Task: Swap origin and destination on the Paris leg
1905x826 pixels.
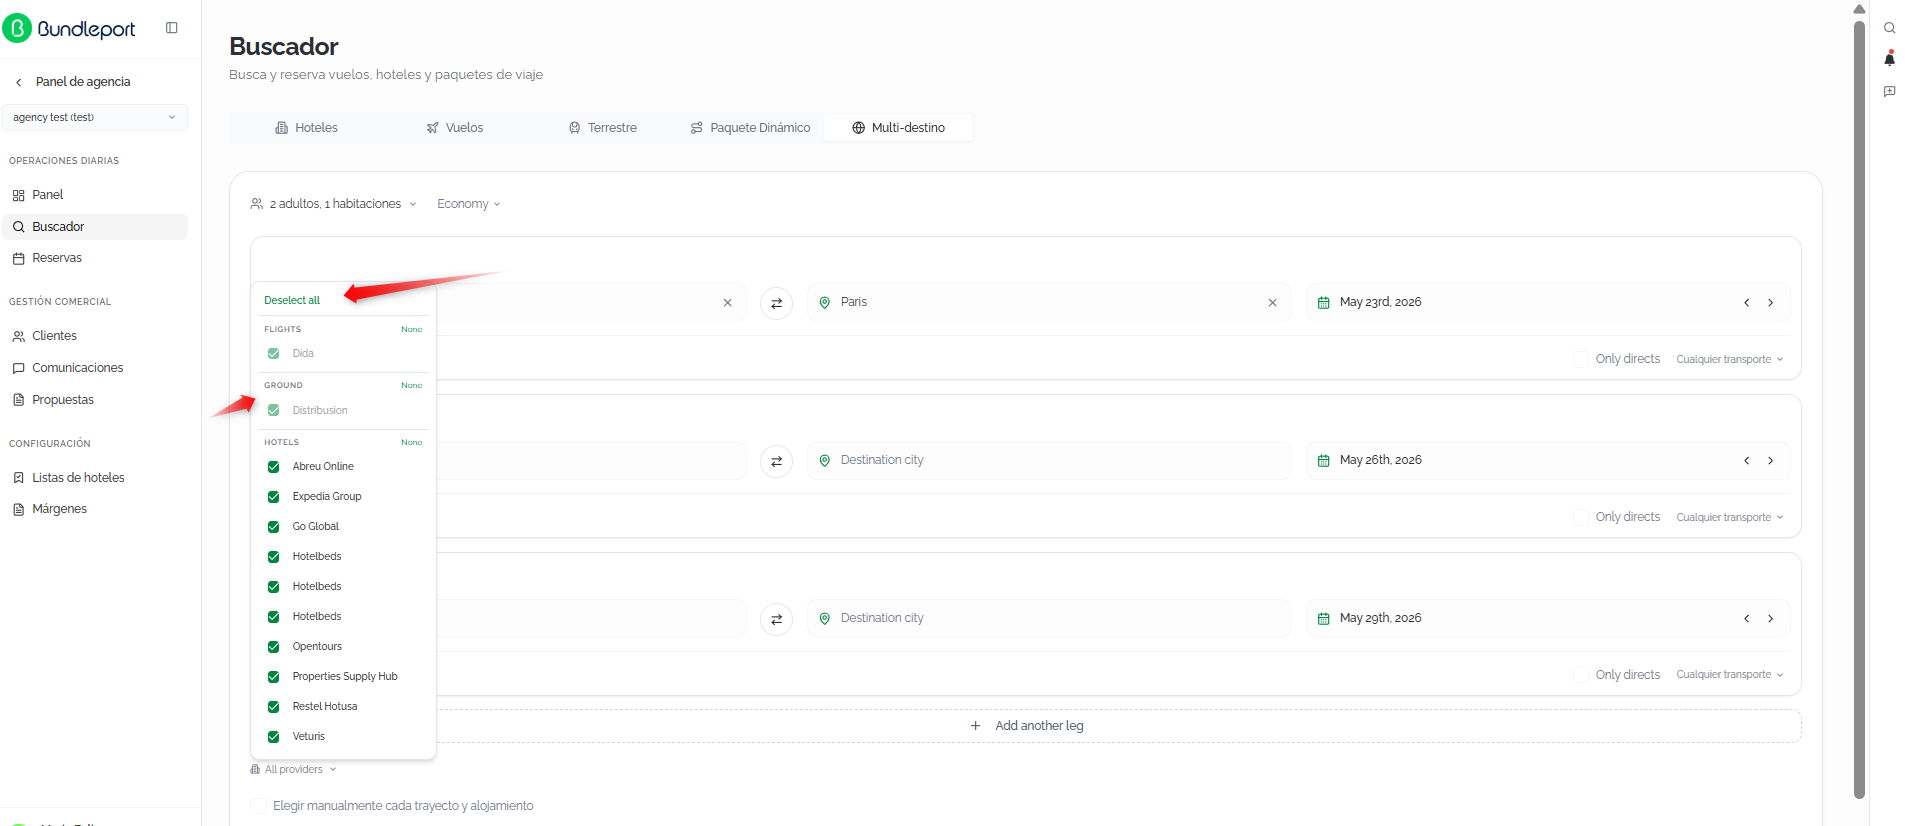Action: point(776,303)
